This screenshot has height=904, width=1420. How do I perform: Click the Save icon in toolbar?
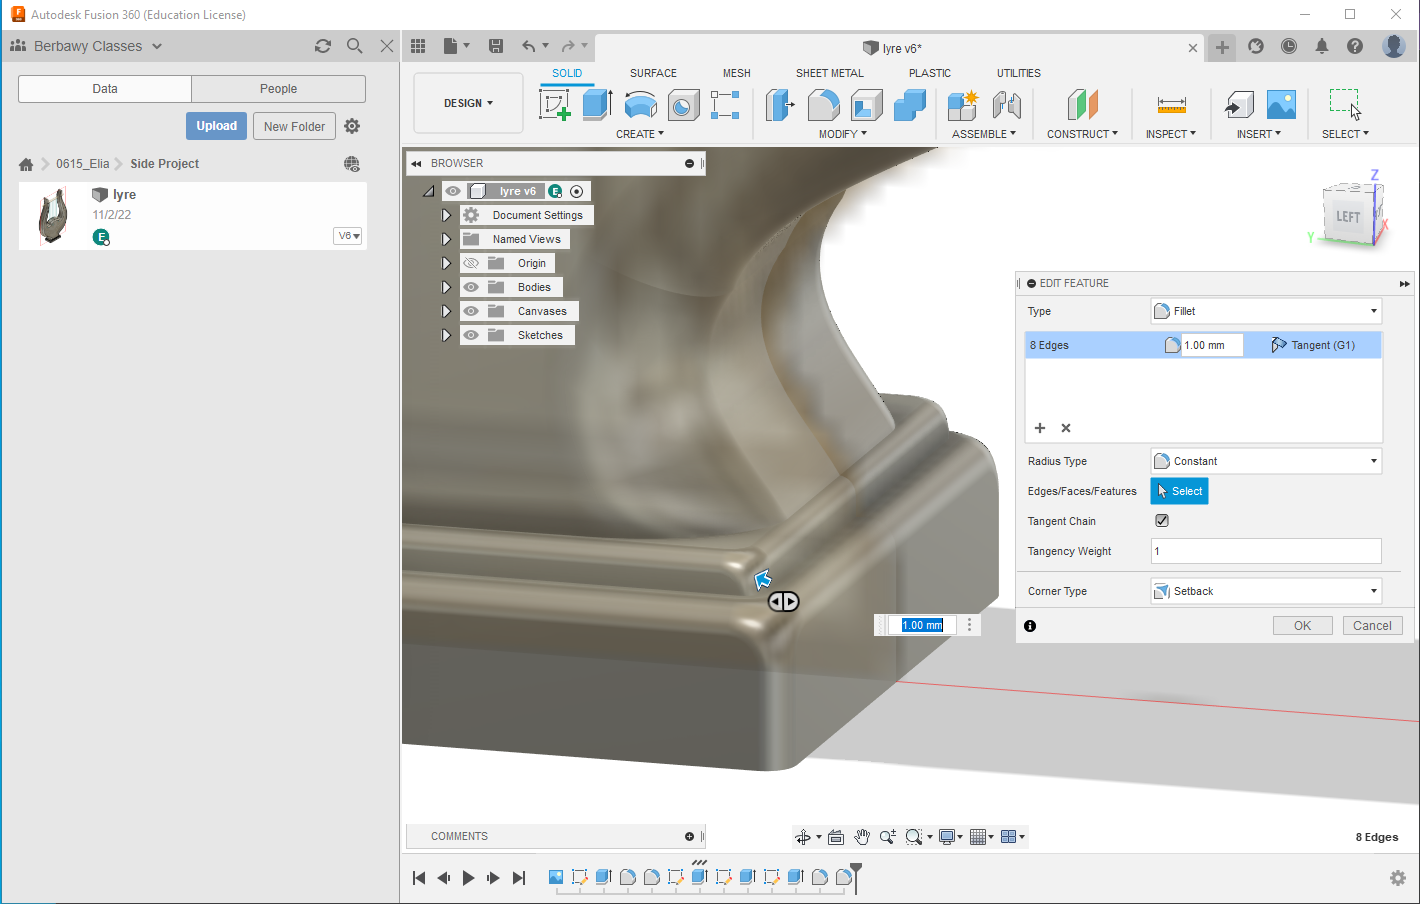tap(496, 46)
